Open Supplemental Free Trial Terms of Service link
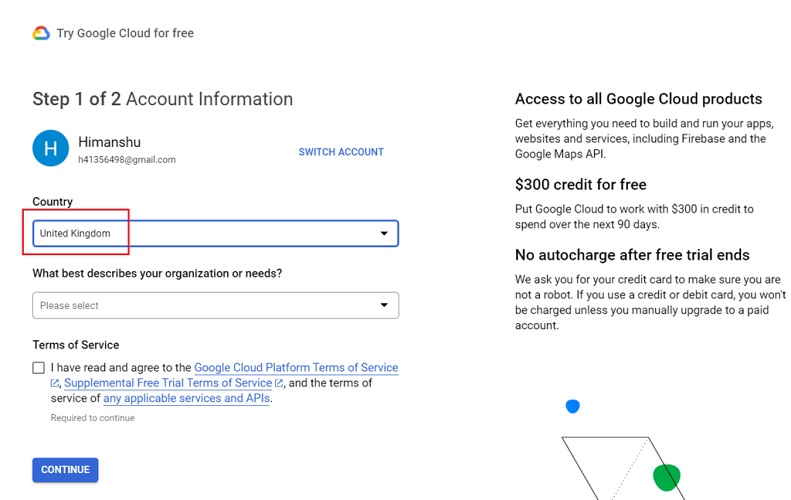 tap(167, 383)
